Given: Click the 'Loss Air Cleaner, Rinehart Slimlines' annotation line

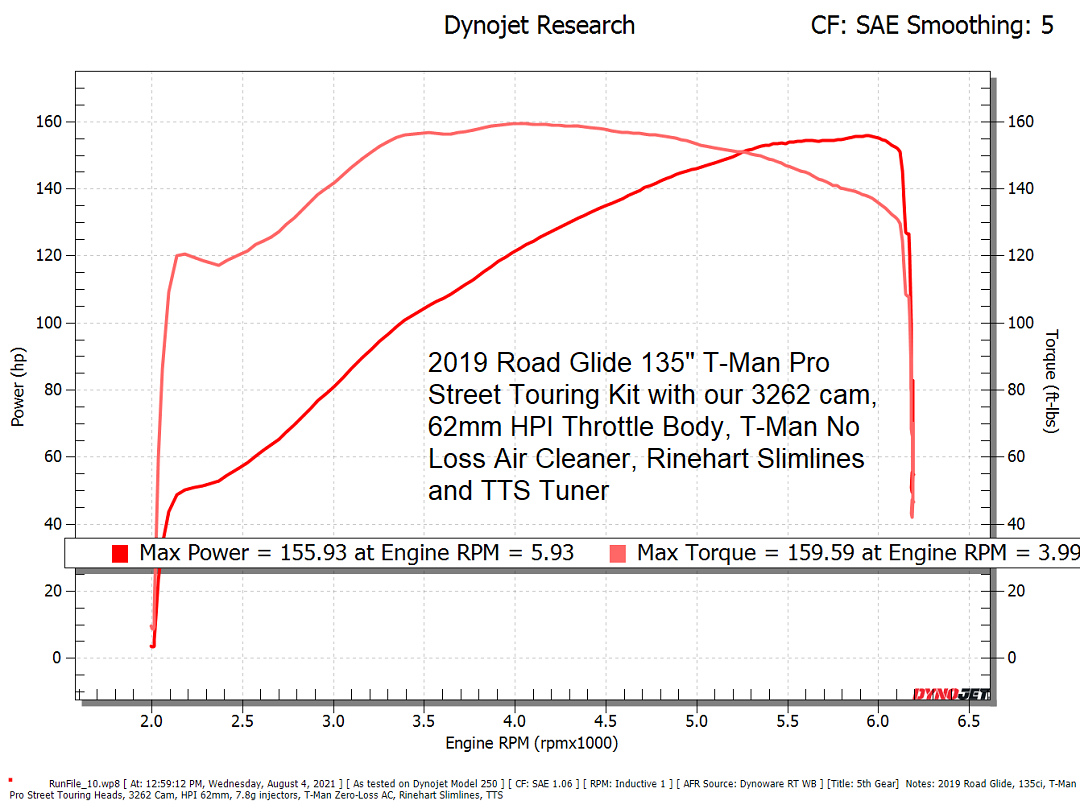Looking at the screenshot, I should [646, 459].
